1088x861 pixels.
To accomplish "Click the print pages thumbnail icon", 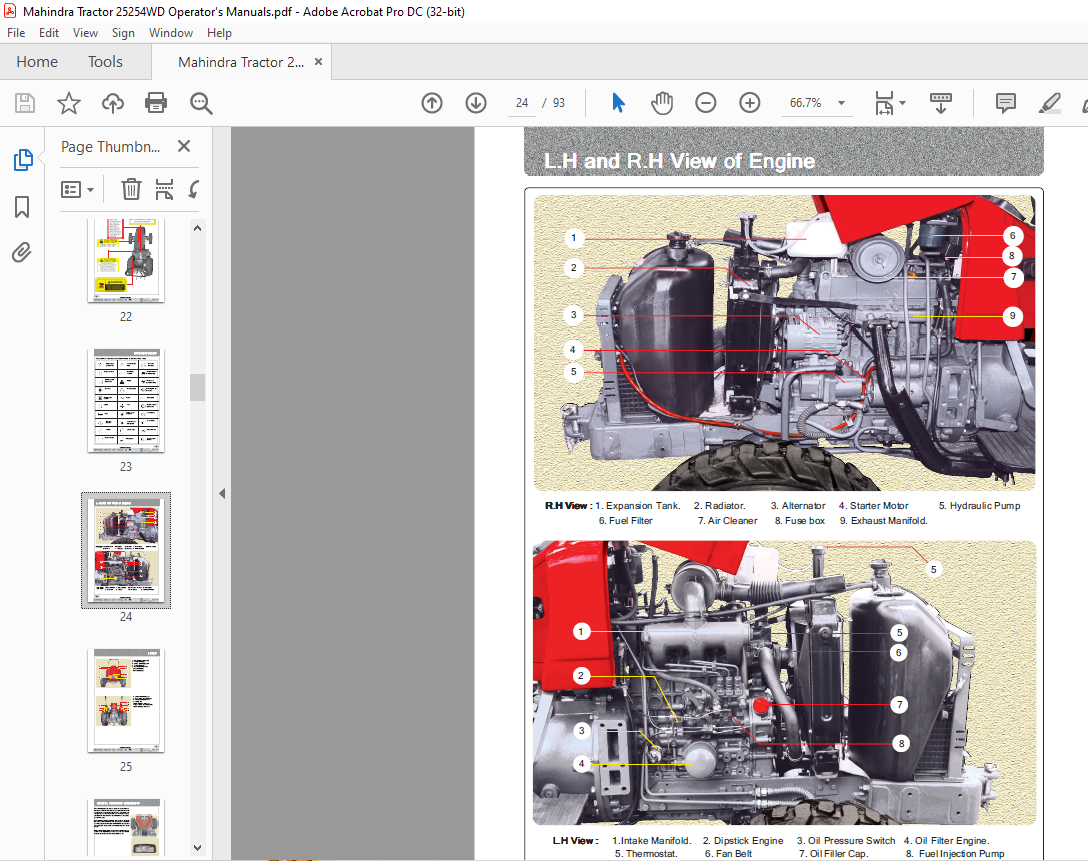I will 164,189.
